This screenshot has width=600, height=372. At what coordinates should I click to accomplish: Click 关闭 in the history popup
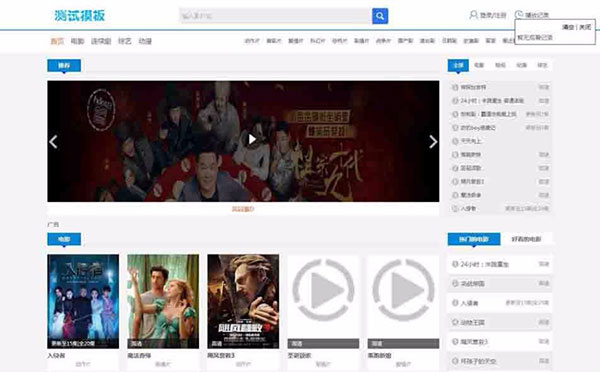tap(585, 27)
